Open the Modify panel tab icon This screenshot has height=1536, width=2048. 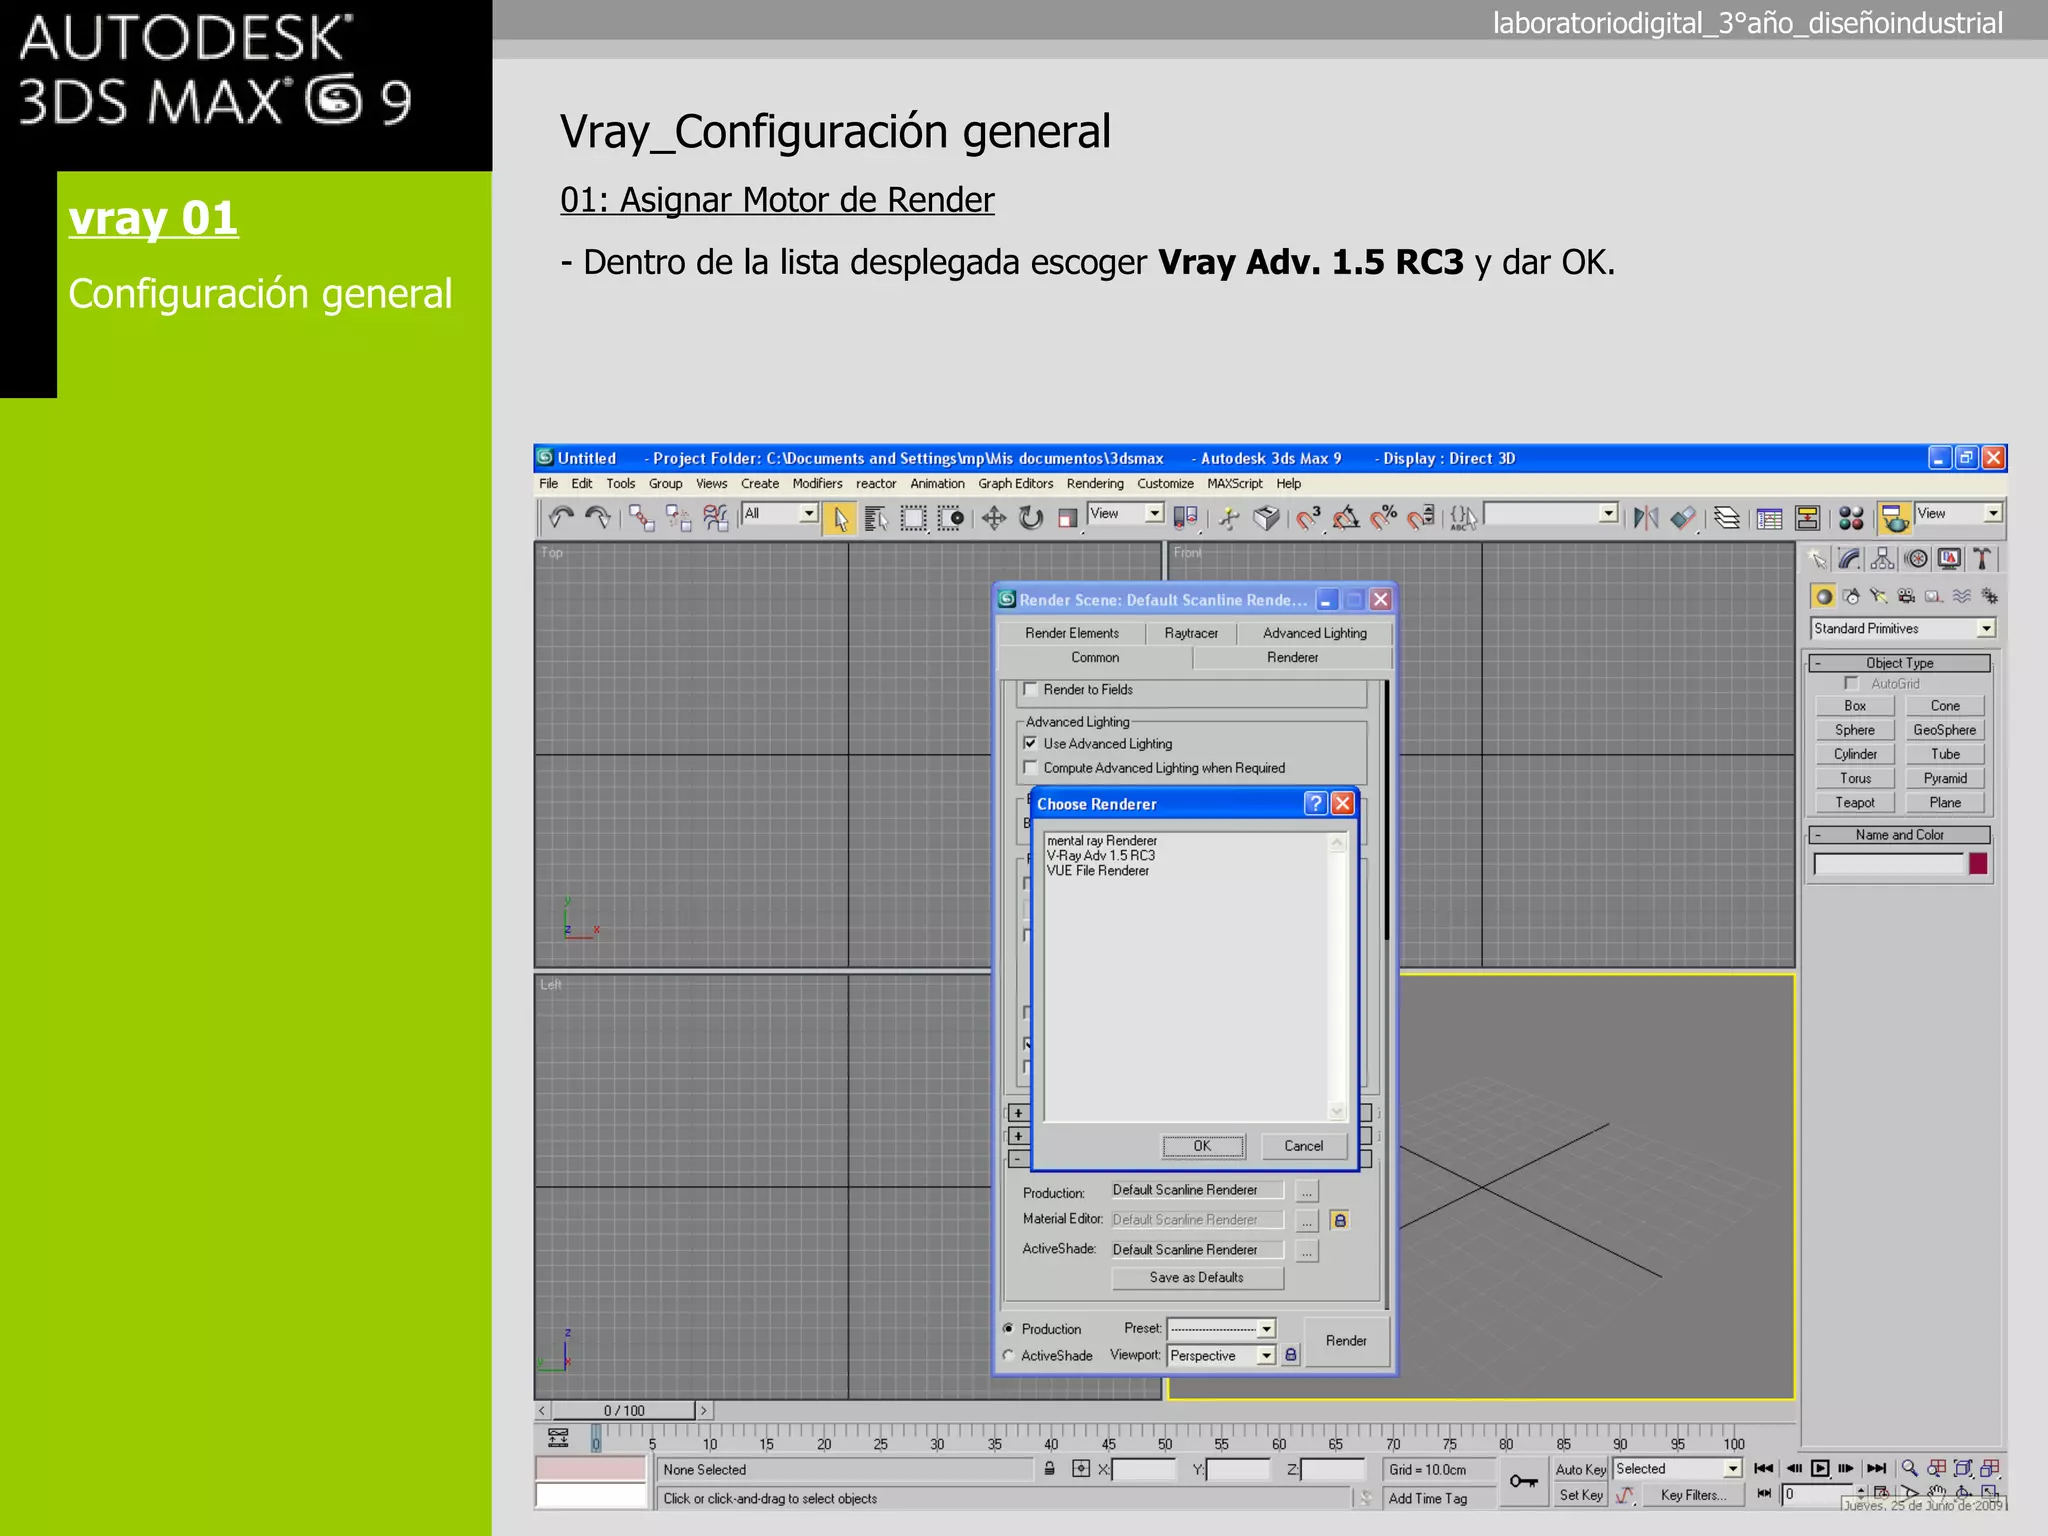(1849, 559)
